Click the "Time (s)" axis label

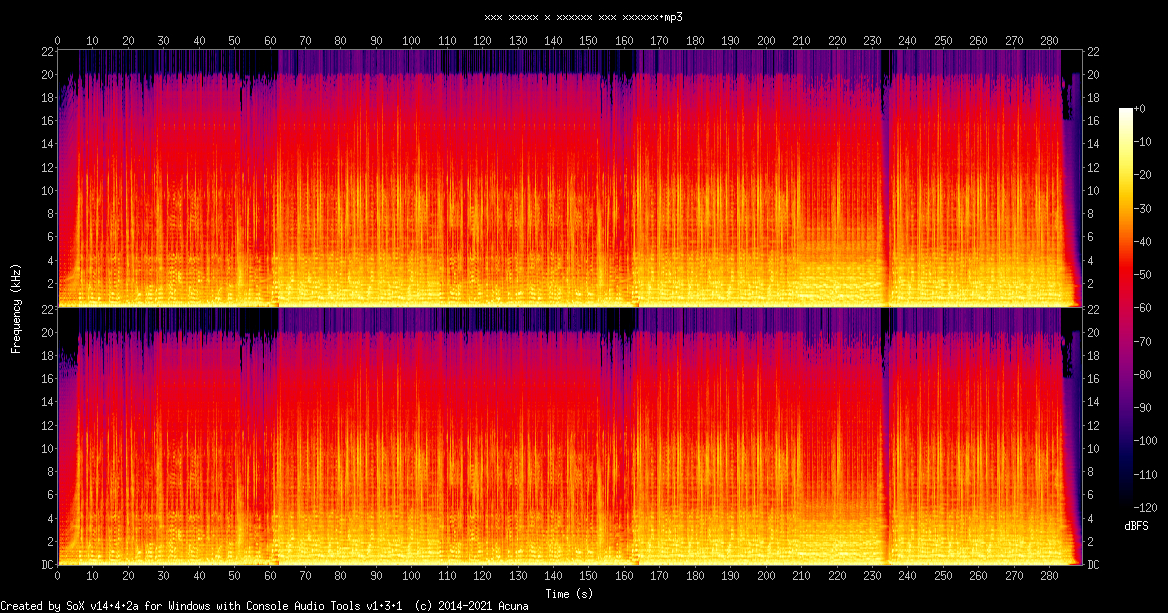569,594
